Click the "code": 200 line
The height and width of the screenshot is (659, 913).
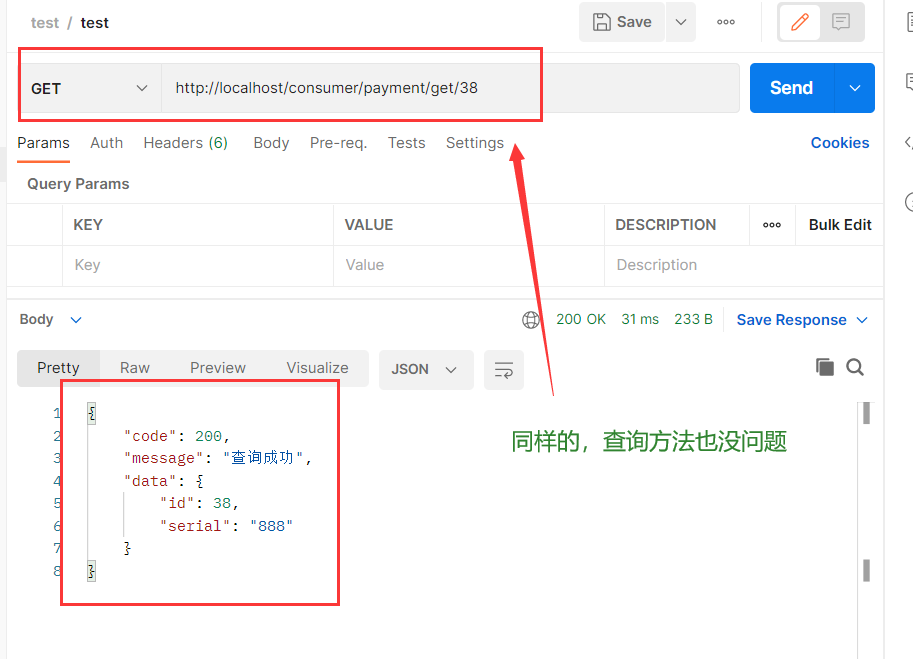coord(177,436)
